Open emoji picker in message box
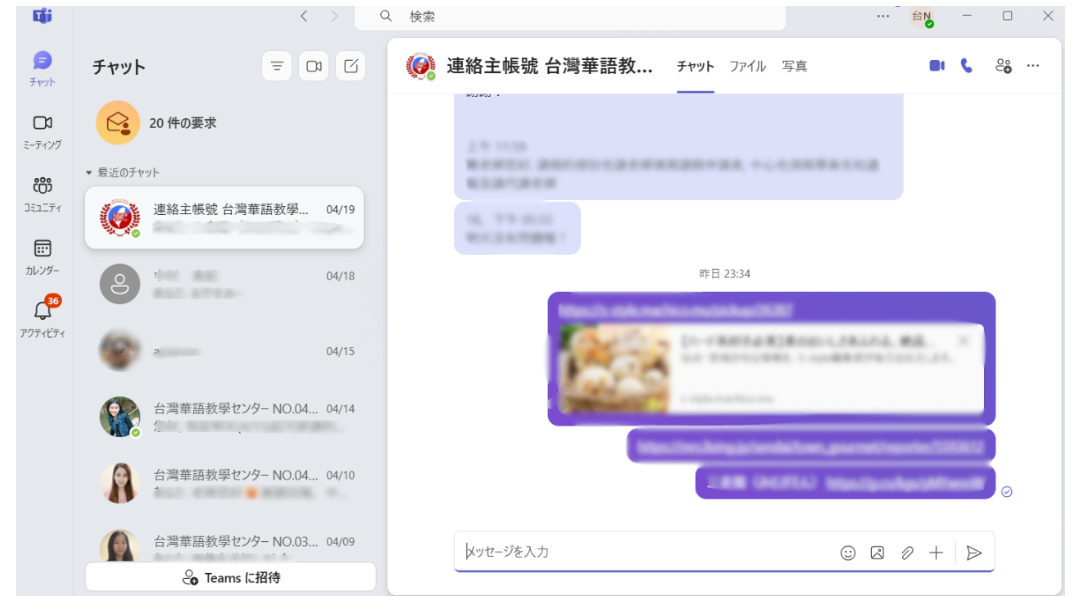This screenshot has height=596, width=1075. click(x=848, y=552)
